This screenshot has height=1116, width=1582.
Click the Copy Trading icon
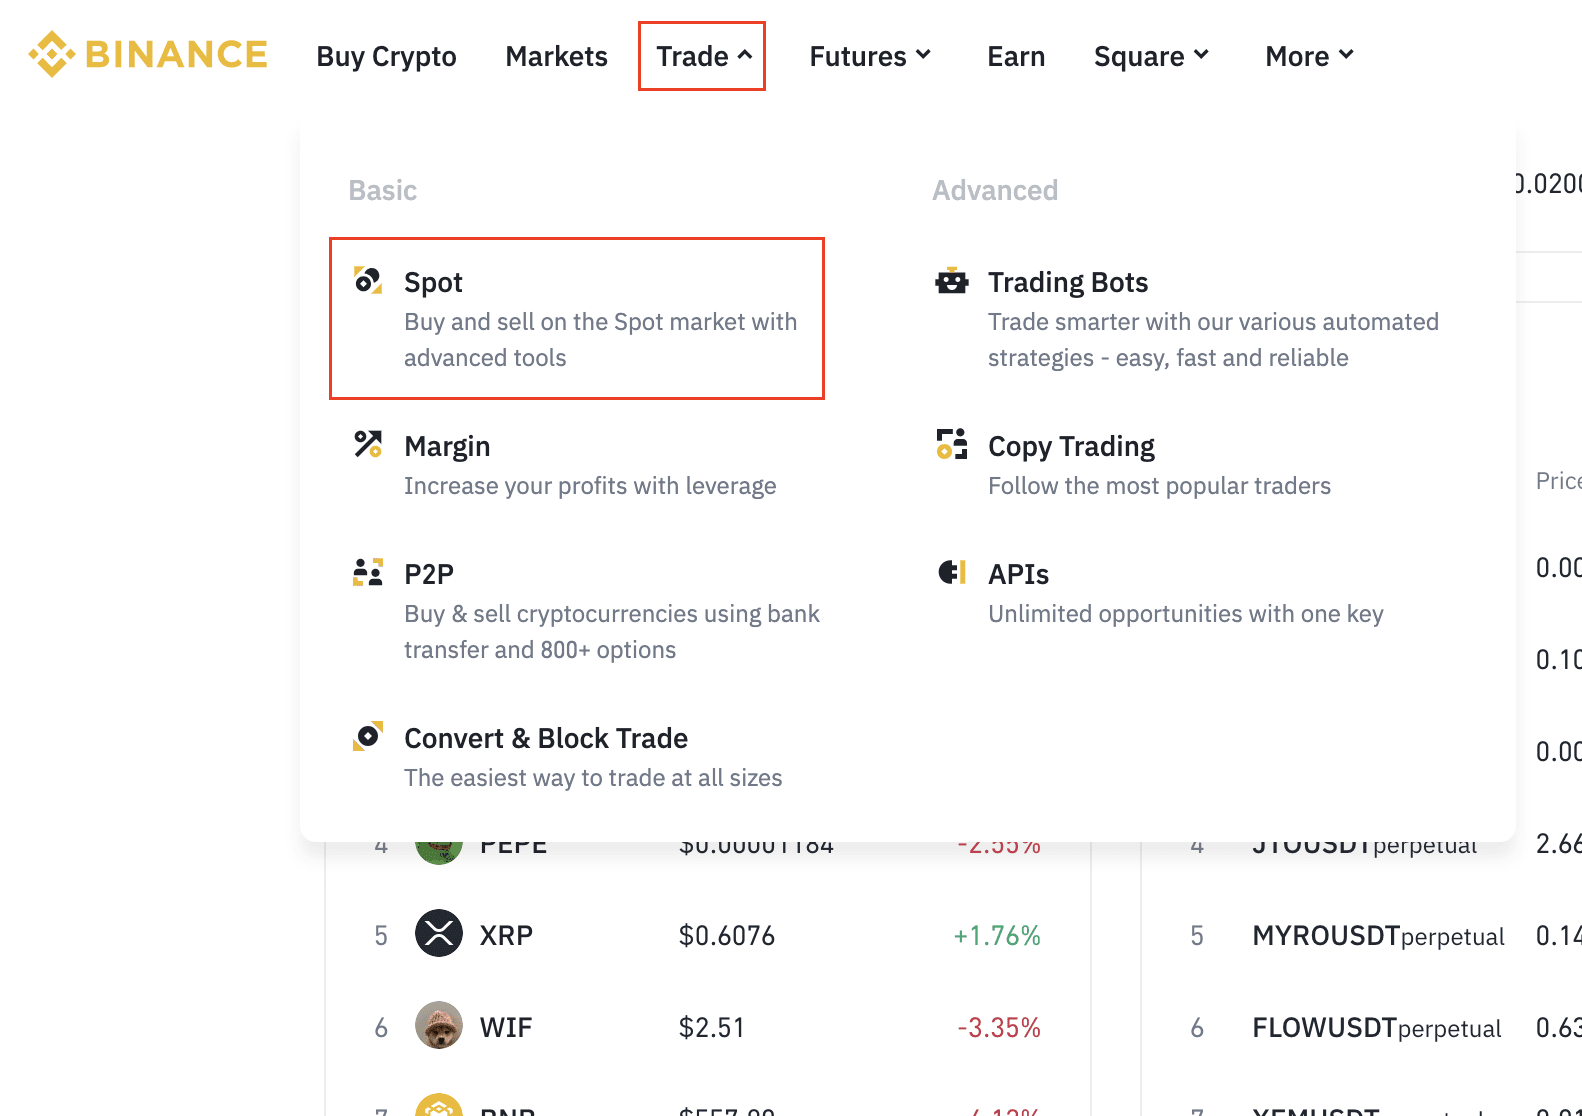pos(952,444)
